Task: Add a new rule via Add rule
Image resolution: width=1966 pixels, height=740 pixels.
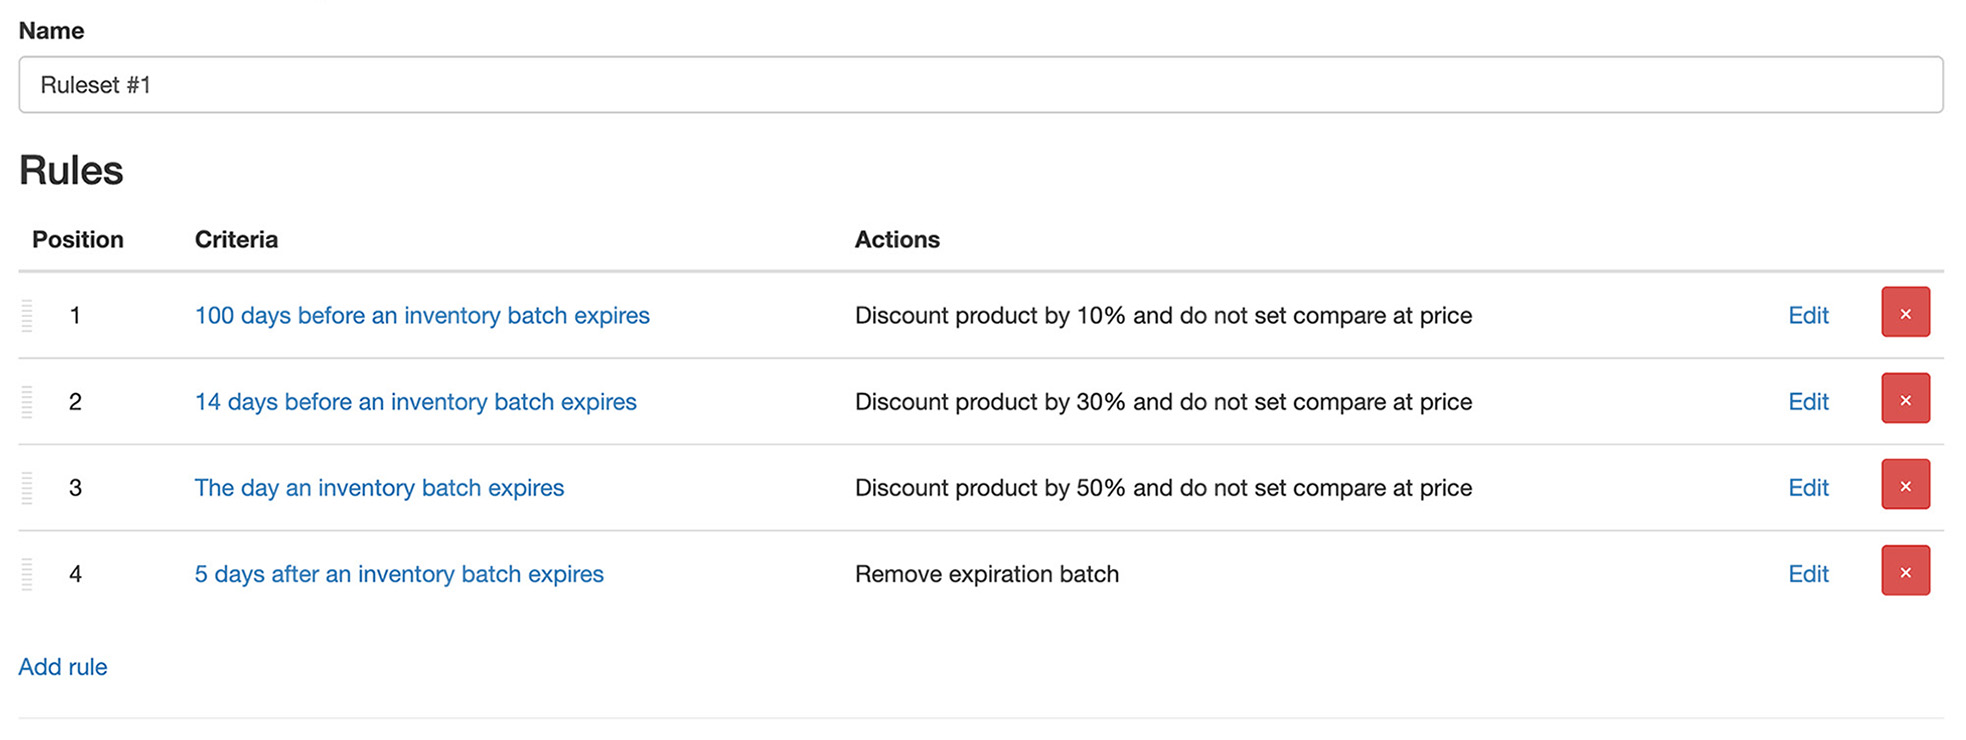Action: point(63,667)
